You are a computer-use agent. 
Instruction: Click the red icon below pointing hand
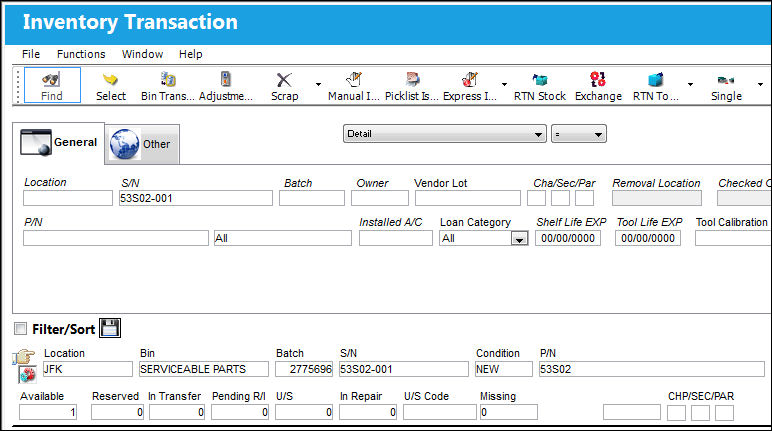(27, 375)
